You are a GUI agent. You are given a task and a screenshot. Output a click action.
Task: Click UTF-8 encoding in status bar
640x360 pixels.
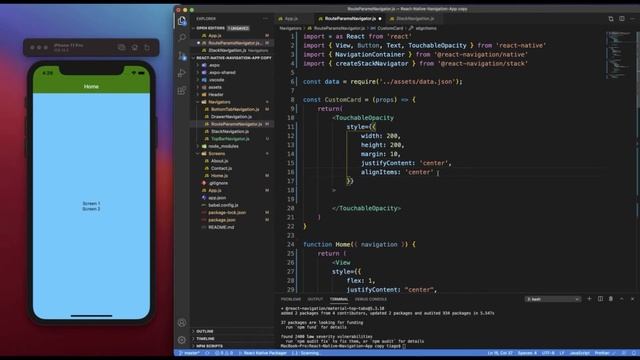[547, 353]
